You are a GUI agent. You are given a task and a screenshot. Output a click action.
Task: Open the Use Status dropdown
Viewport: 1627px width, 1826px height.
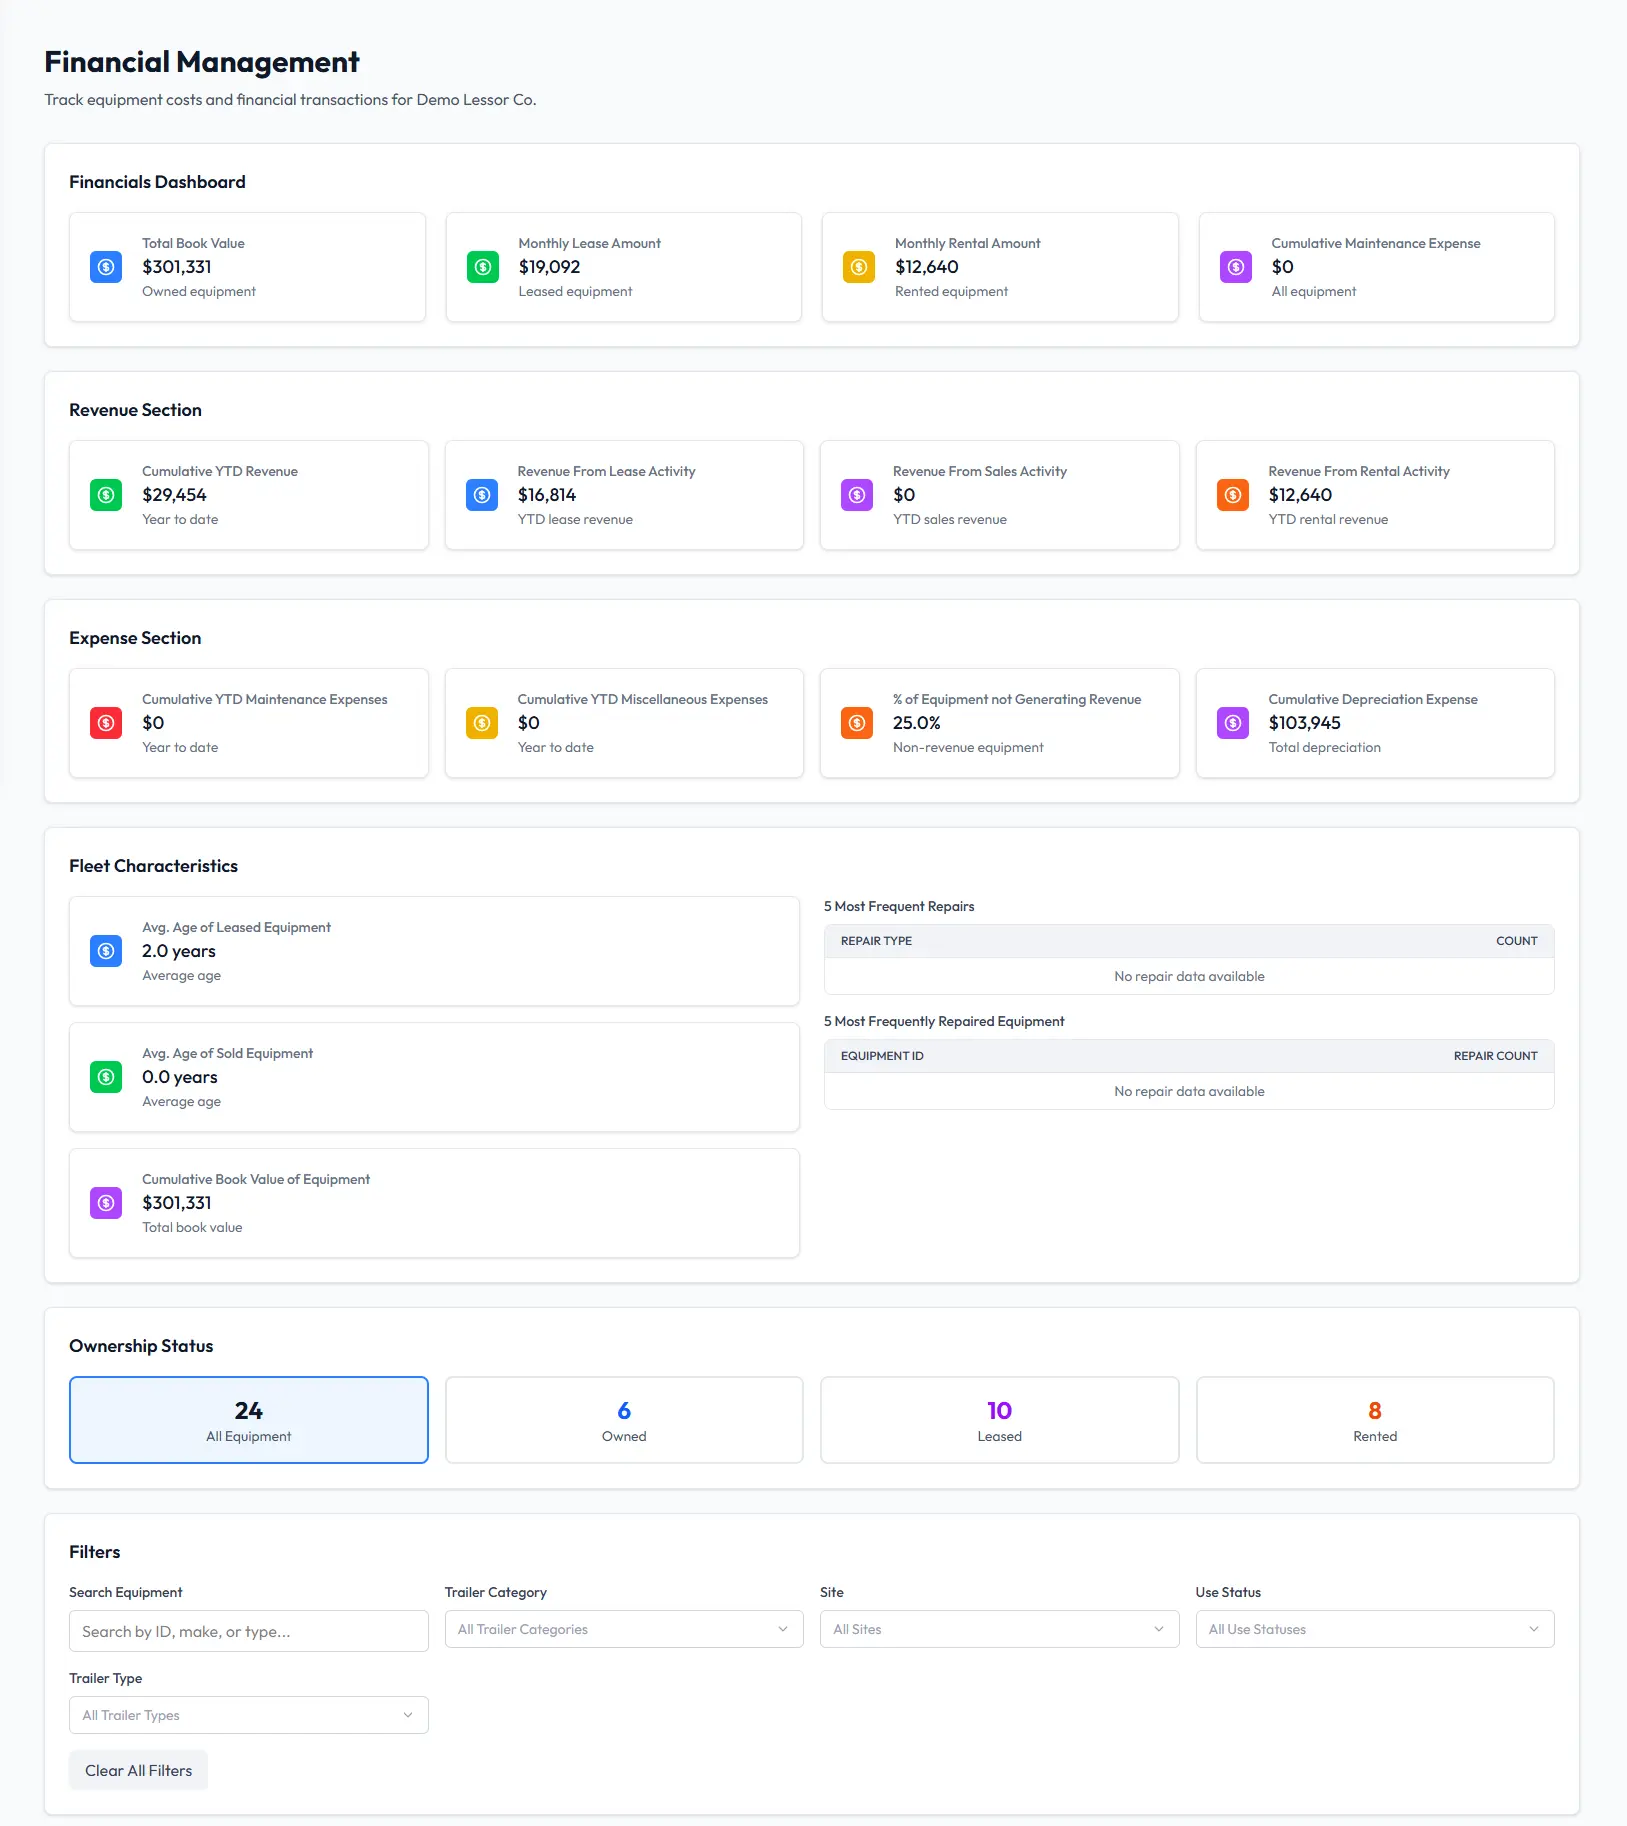pyautogui.click(x=1375, y=1629)
